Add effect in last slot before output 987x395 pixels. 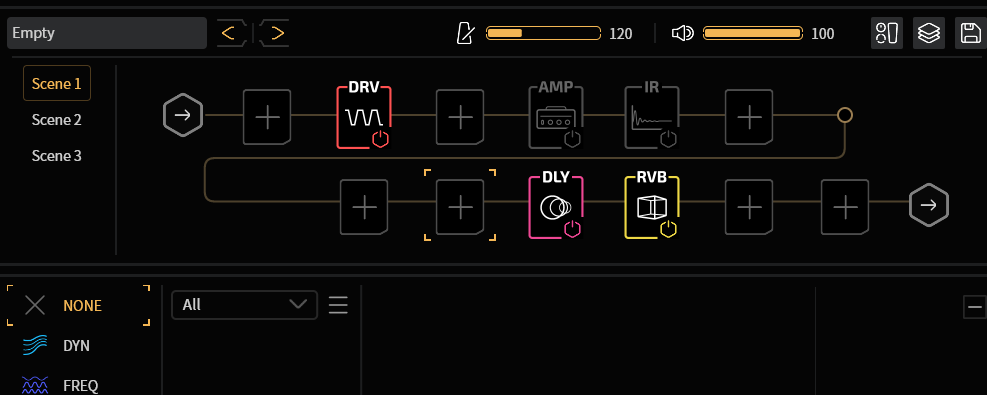click(845, 207)
